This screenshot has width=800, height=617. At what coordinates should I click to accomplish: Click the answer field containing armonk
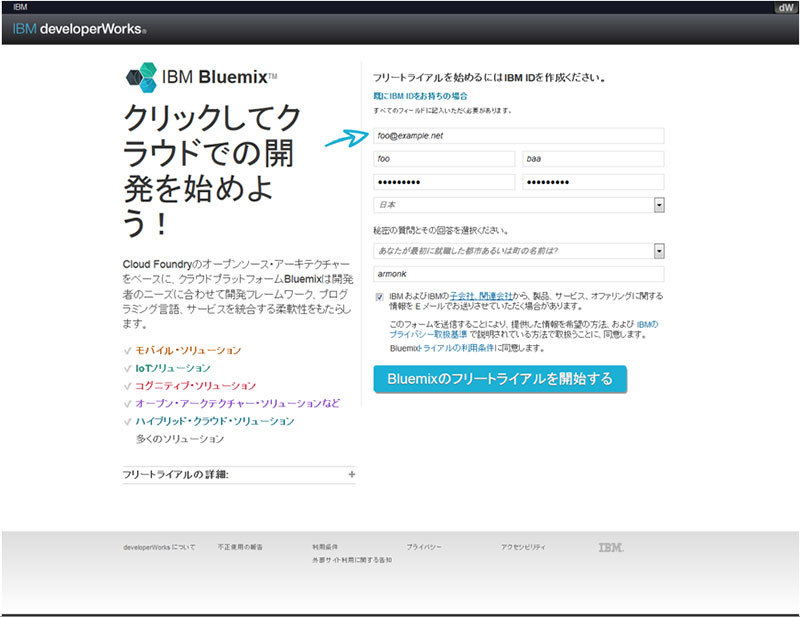519,274
